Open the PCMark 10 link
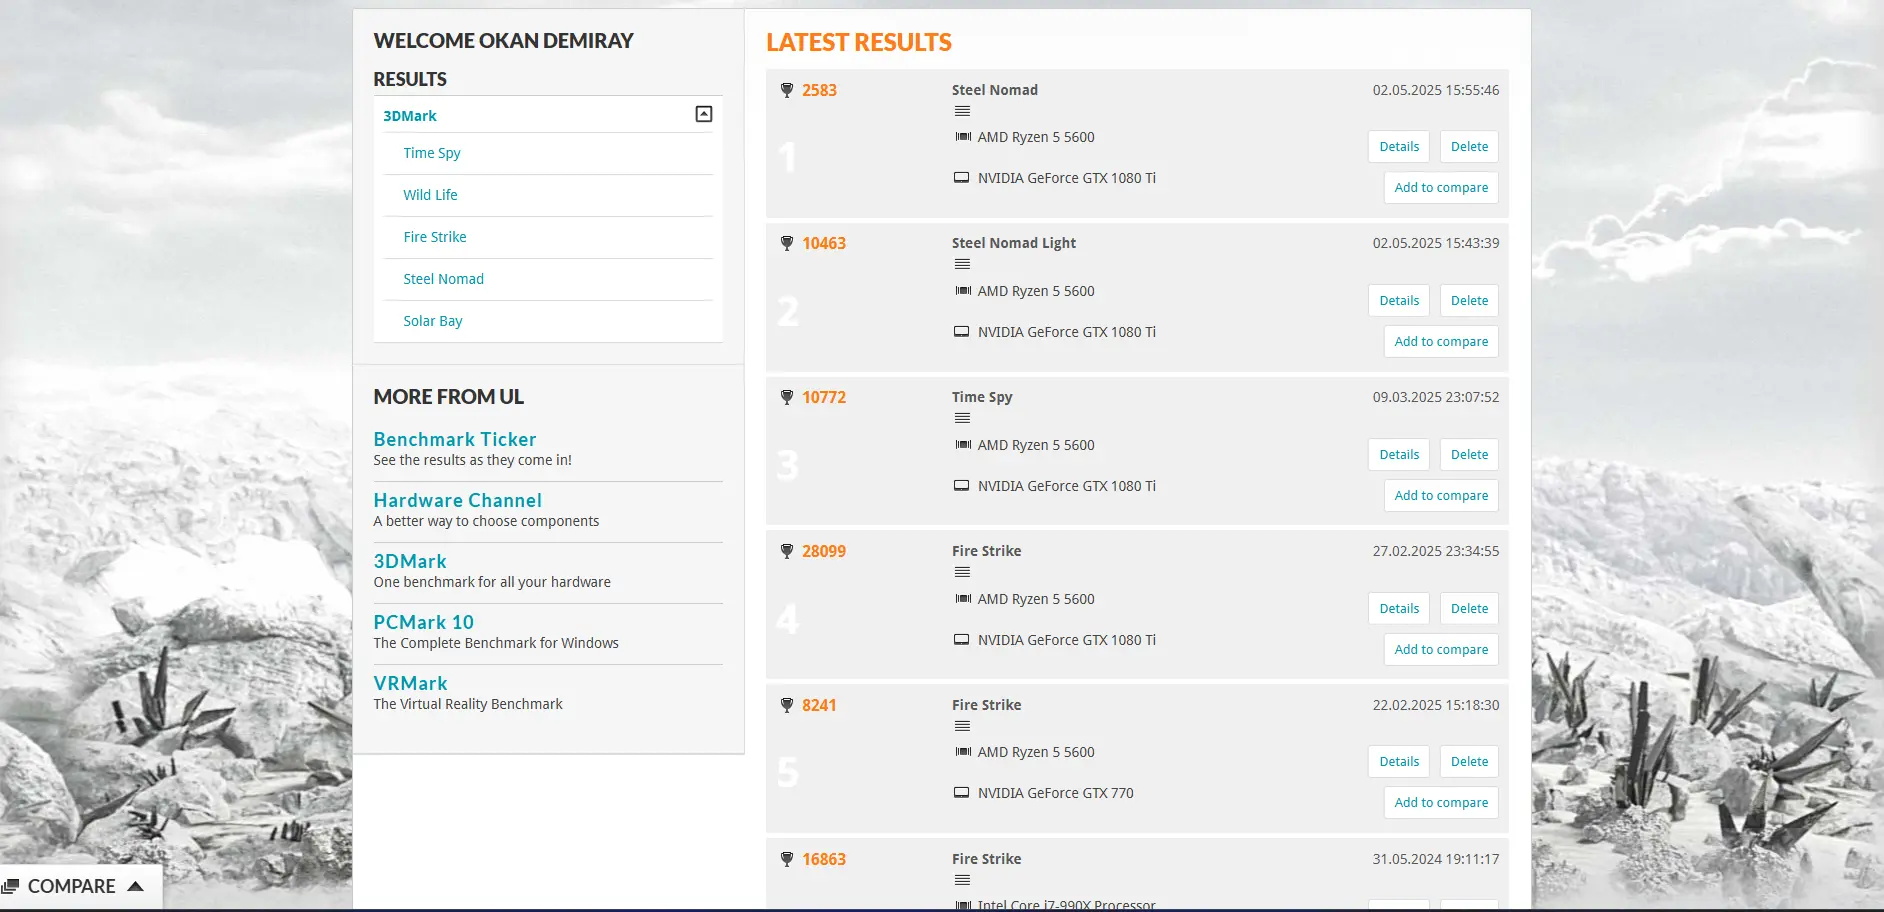This screenshot has width=1884, height=912. [424, 622]
